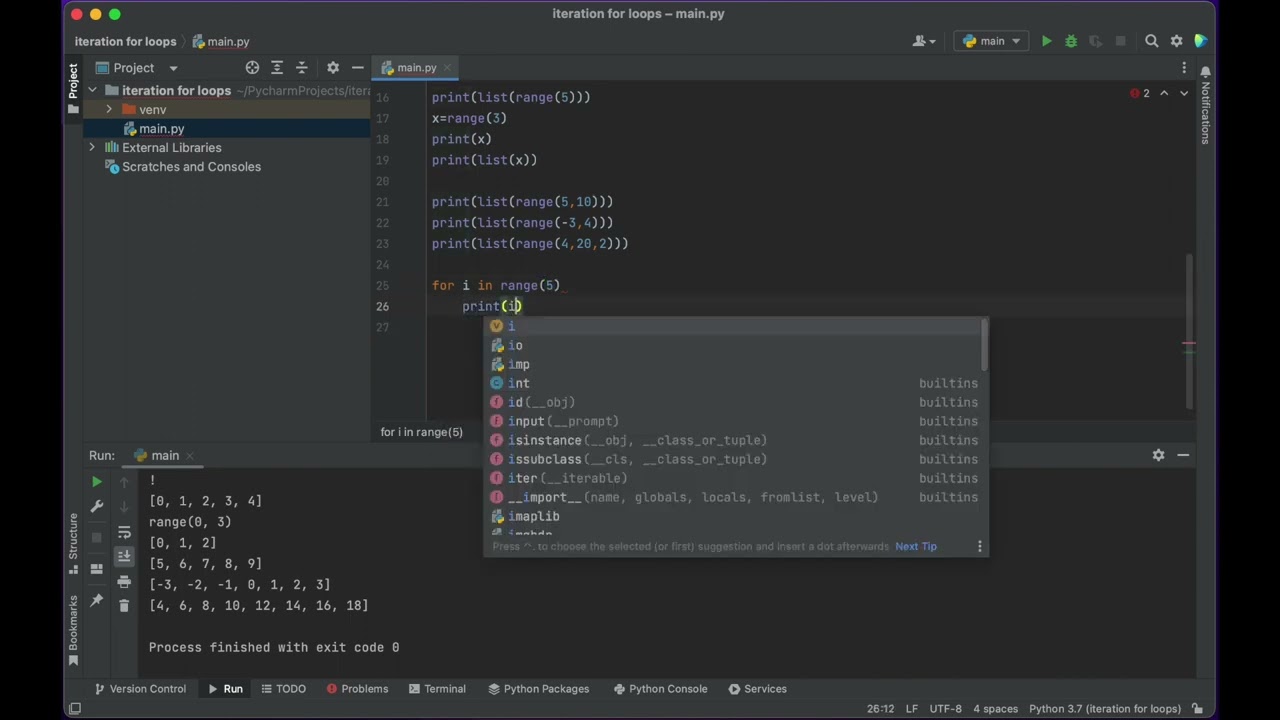The width and height of the screenshot is (1280, 720).
Task: Select opened file target icon in Project panel
Action: pos(252,68)
